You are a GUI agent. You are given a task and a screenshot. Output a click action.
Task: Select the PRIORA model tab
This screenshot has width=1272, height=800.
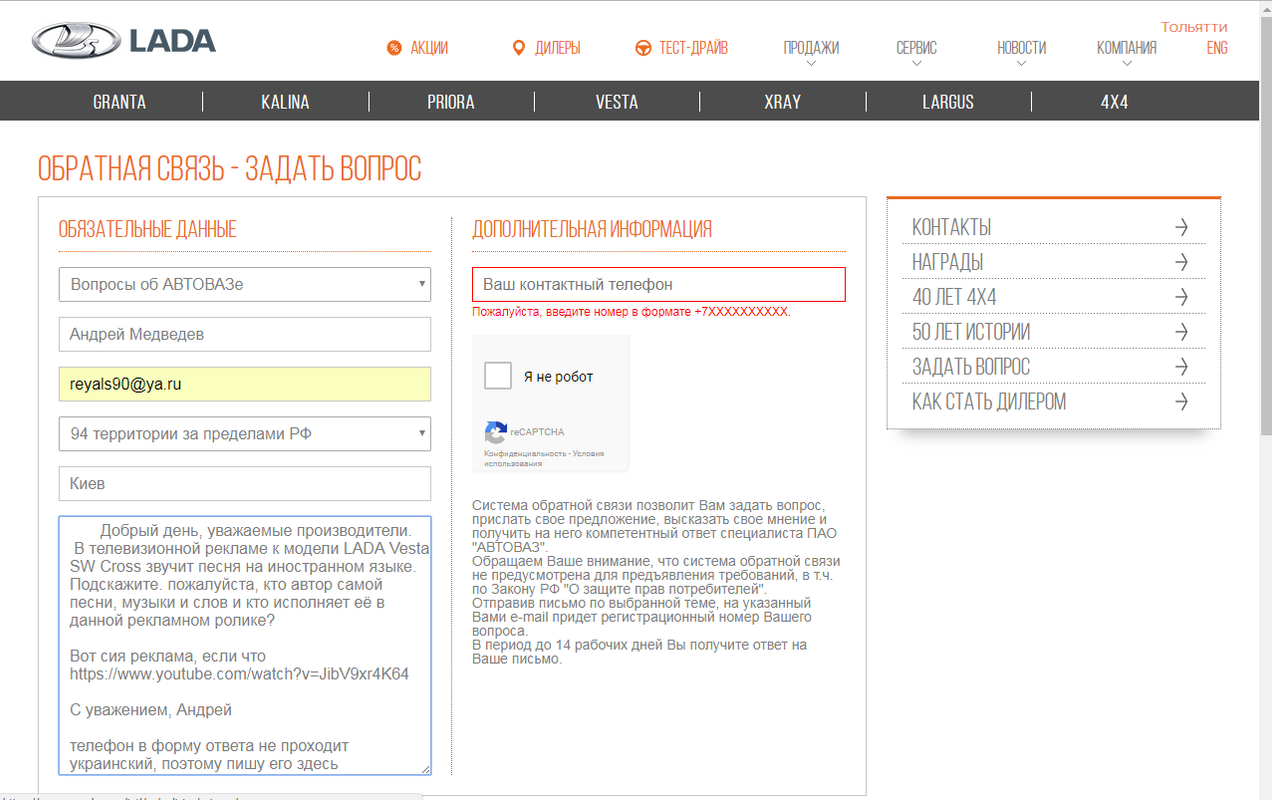(x=451, y=102)
